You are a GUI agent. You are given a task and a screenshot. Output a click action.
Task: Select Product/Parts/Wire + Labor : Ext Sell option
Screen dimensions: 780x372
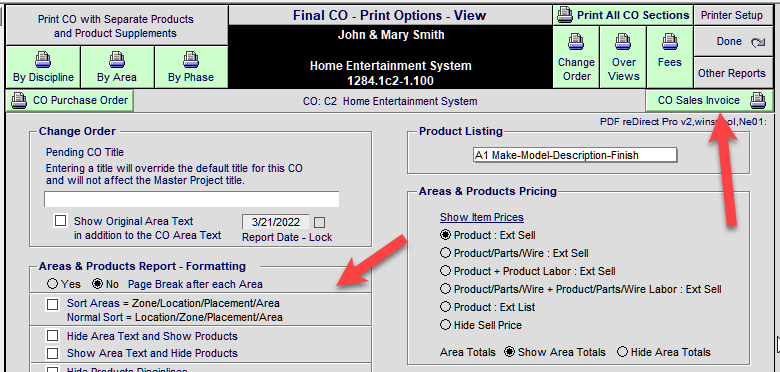(x=446, y=289)
